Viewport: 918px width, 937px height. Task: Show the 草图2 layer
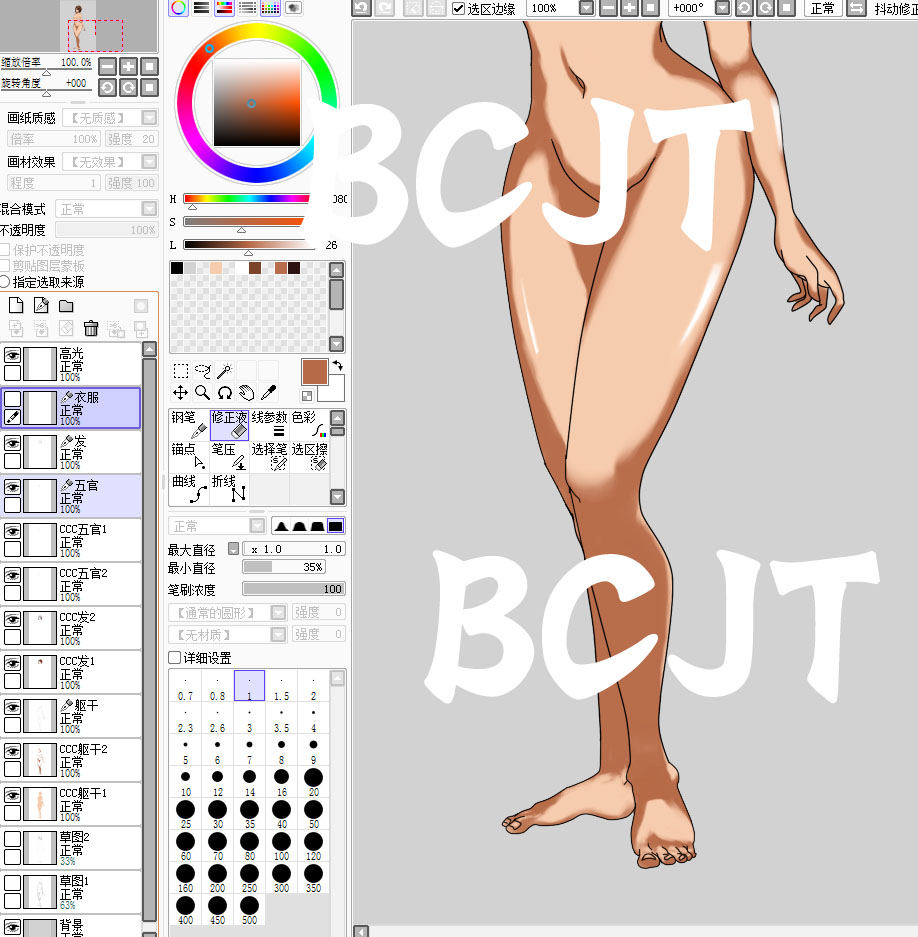[x=13, y=838]
